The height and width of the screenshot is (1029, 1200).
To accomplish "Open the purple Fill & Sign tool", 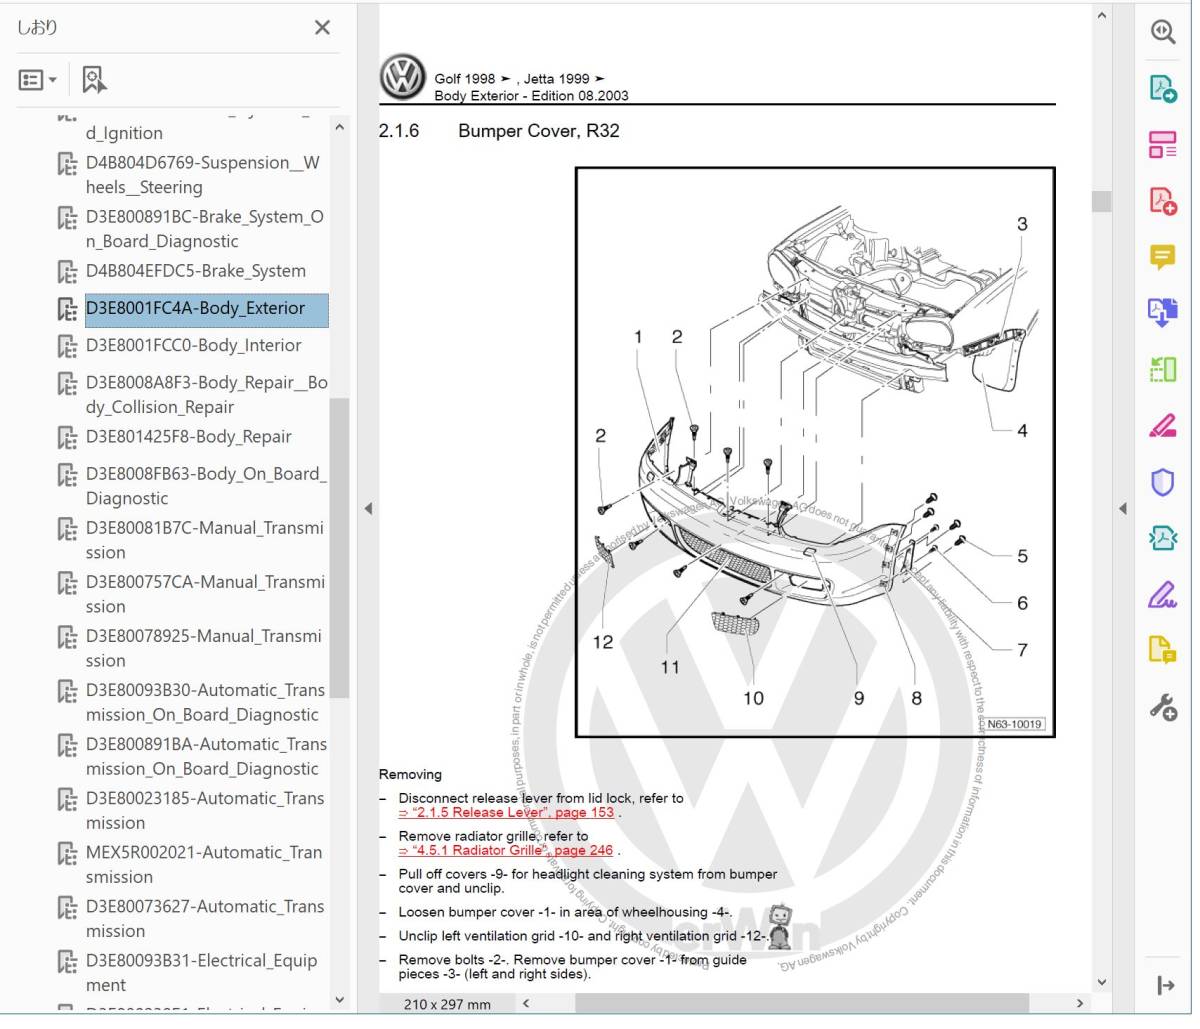I will coord(1162,595).
